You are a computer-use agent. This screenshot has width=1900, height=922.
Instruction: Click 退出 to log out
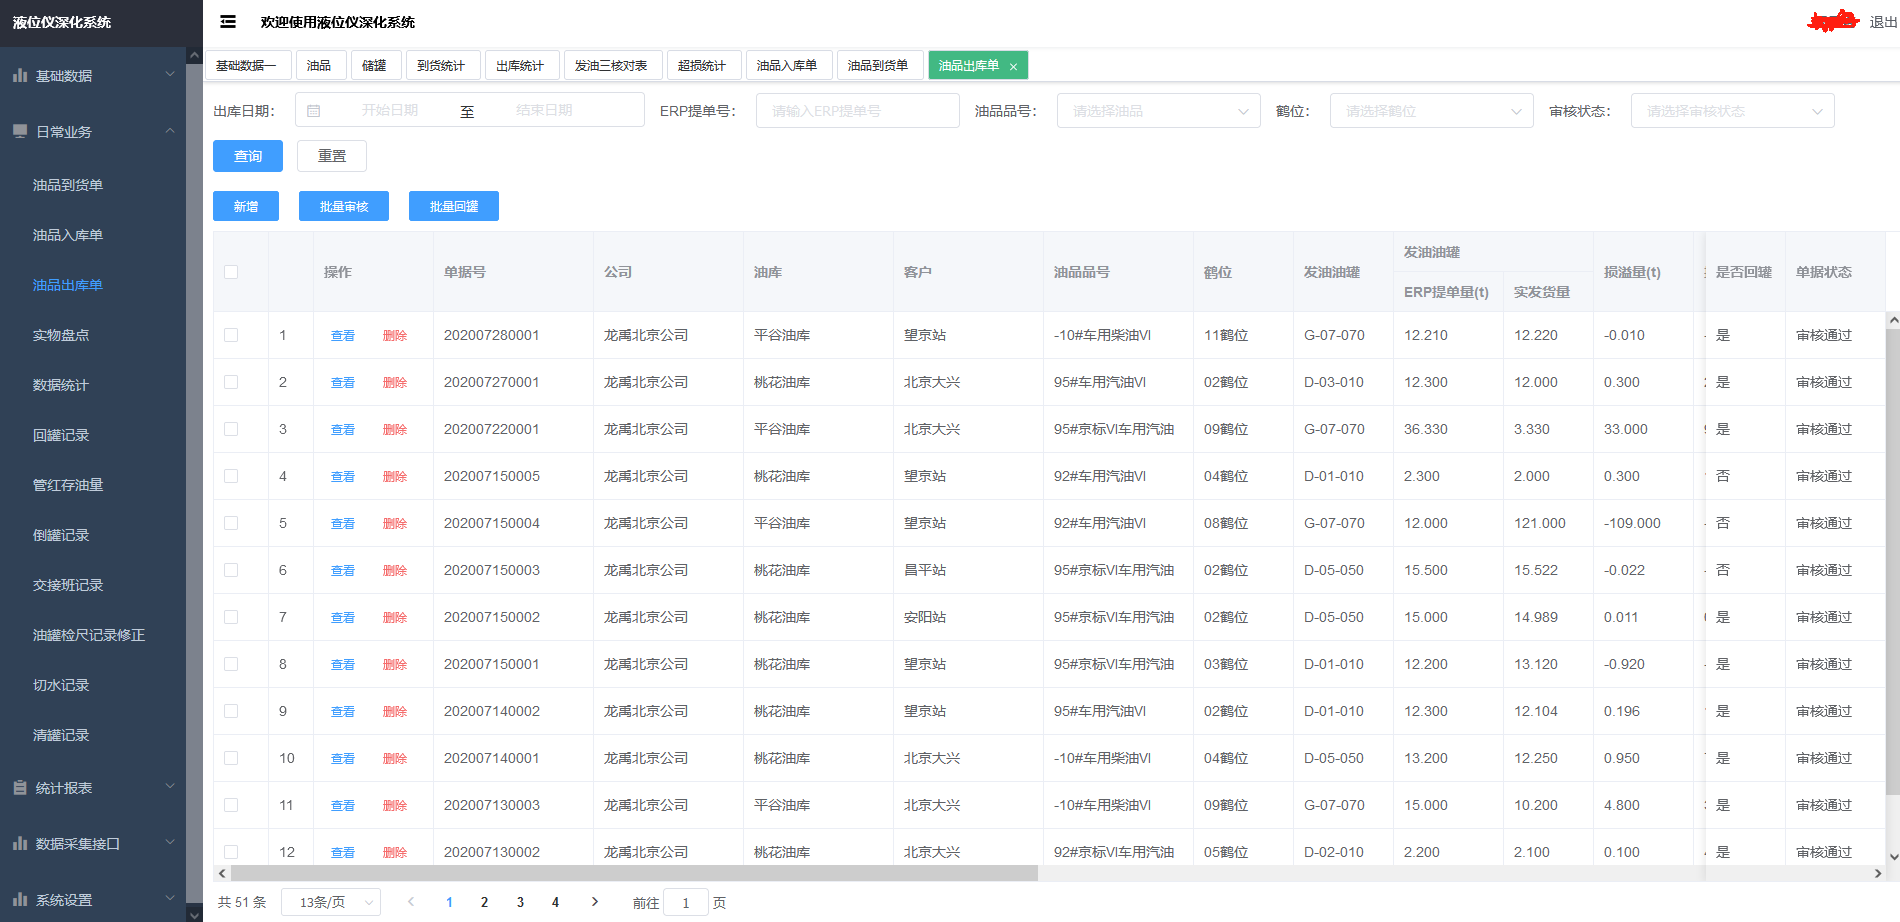1883,22
